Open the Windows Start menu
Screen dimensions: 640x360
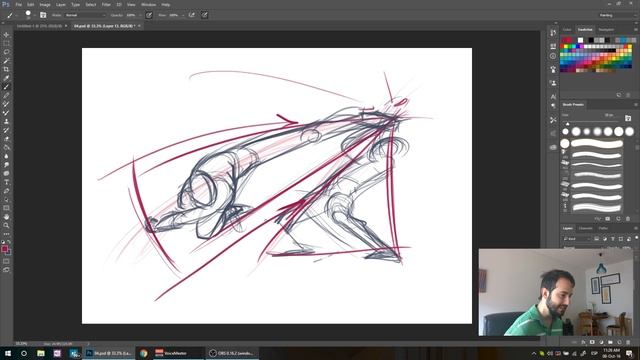click(x=8, y=353)
